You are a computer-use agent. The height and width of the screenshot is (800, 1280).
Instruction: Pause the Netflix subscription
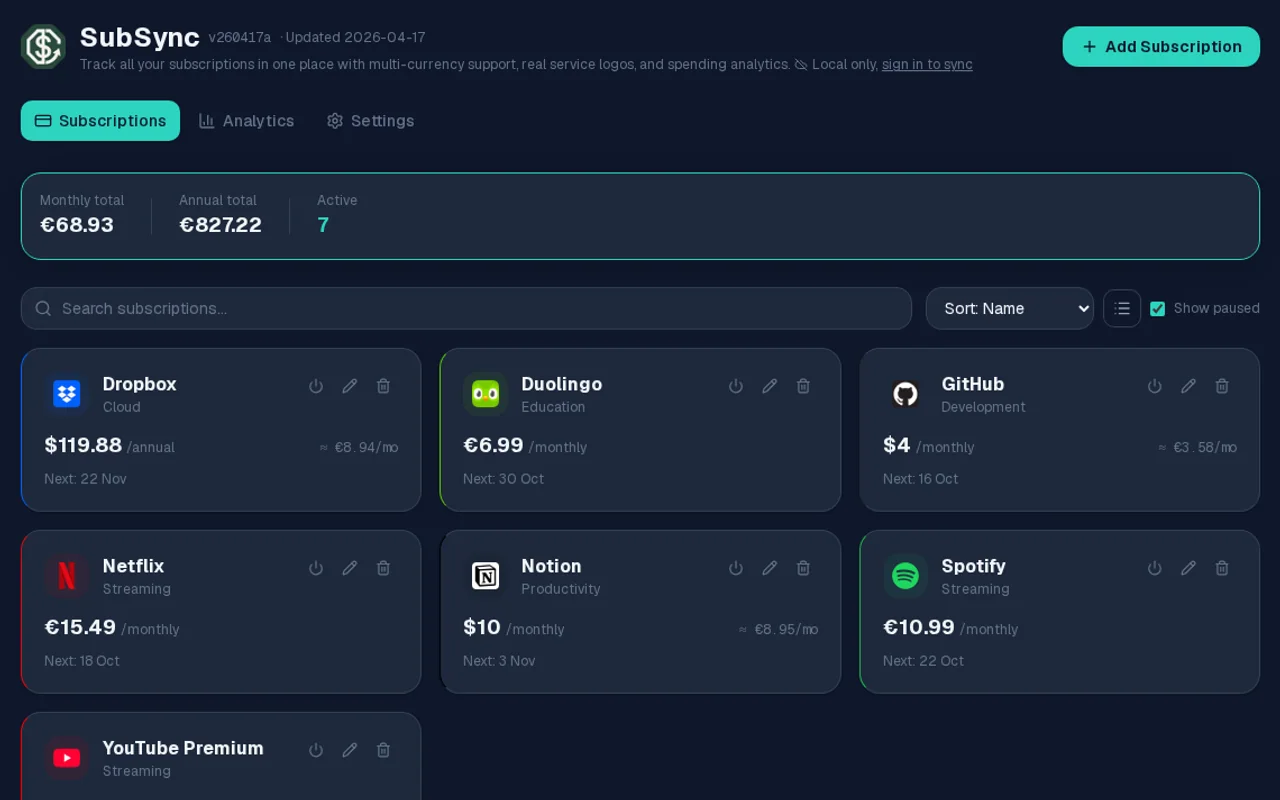click(x=316, y=568)
